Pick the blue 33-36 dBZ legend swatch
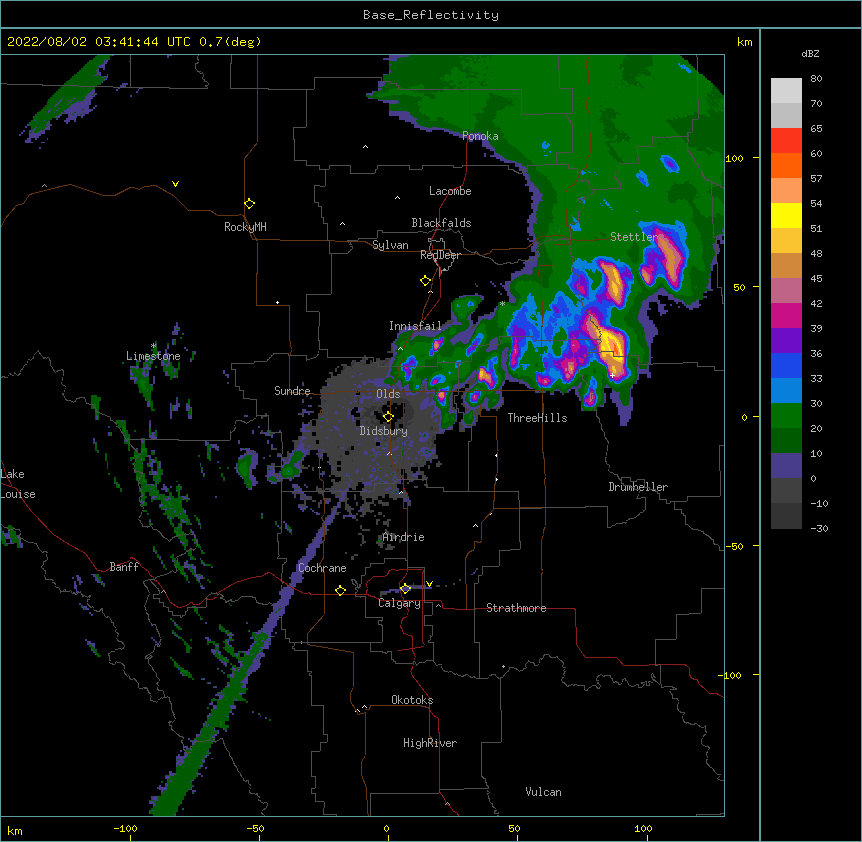The height and width of the screenshot is (842, 862). coord(786,365)
